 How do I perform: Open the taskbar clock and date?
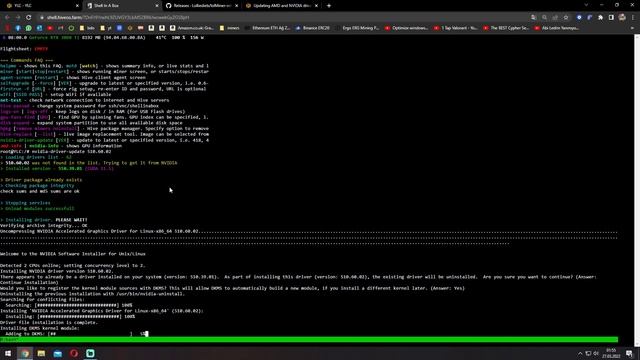(611, 353)
